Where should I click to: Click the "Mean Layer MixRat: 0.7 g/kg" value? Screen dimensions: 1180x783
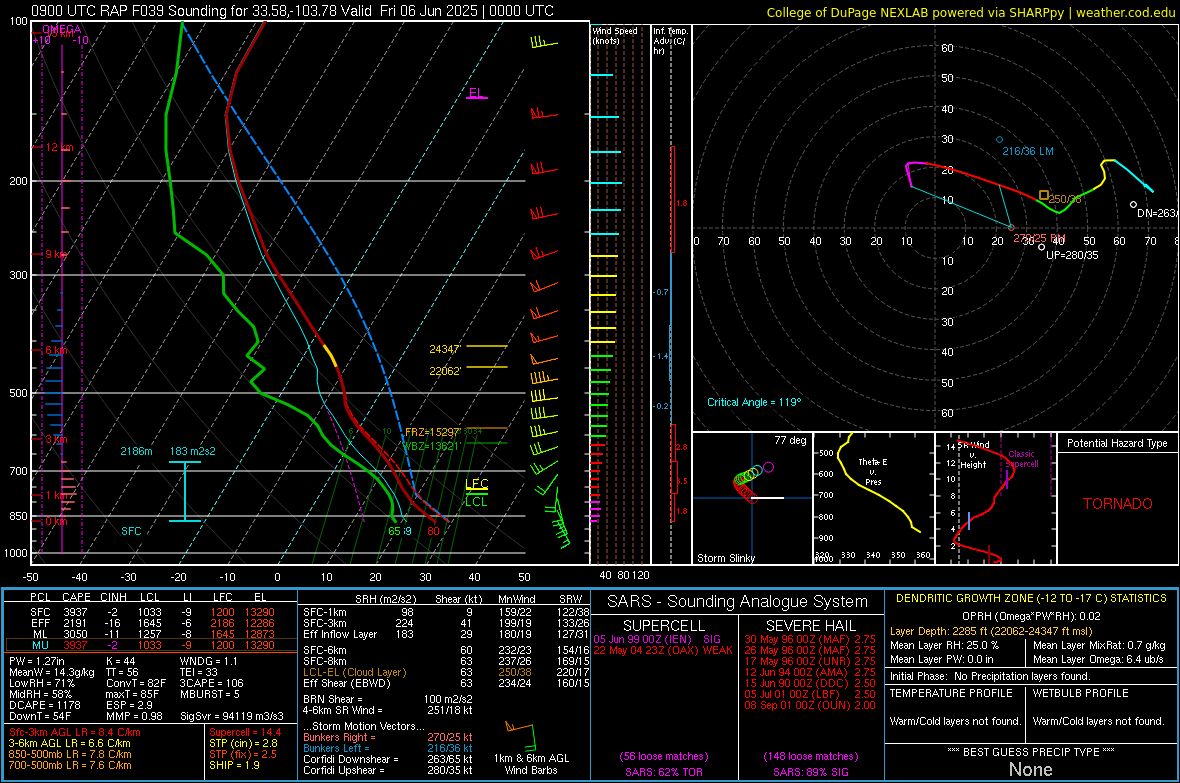[x=1099, y=645]
